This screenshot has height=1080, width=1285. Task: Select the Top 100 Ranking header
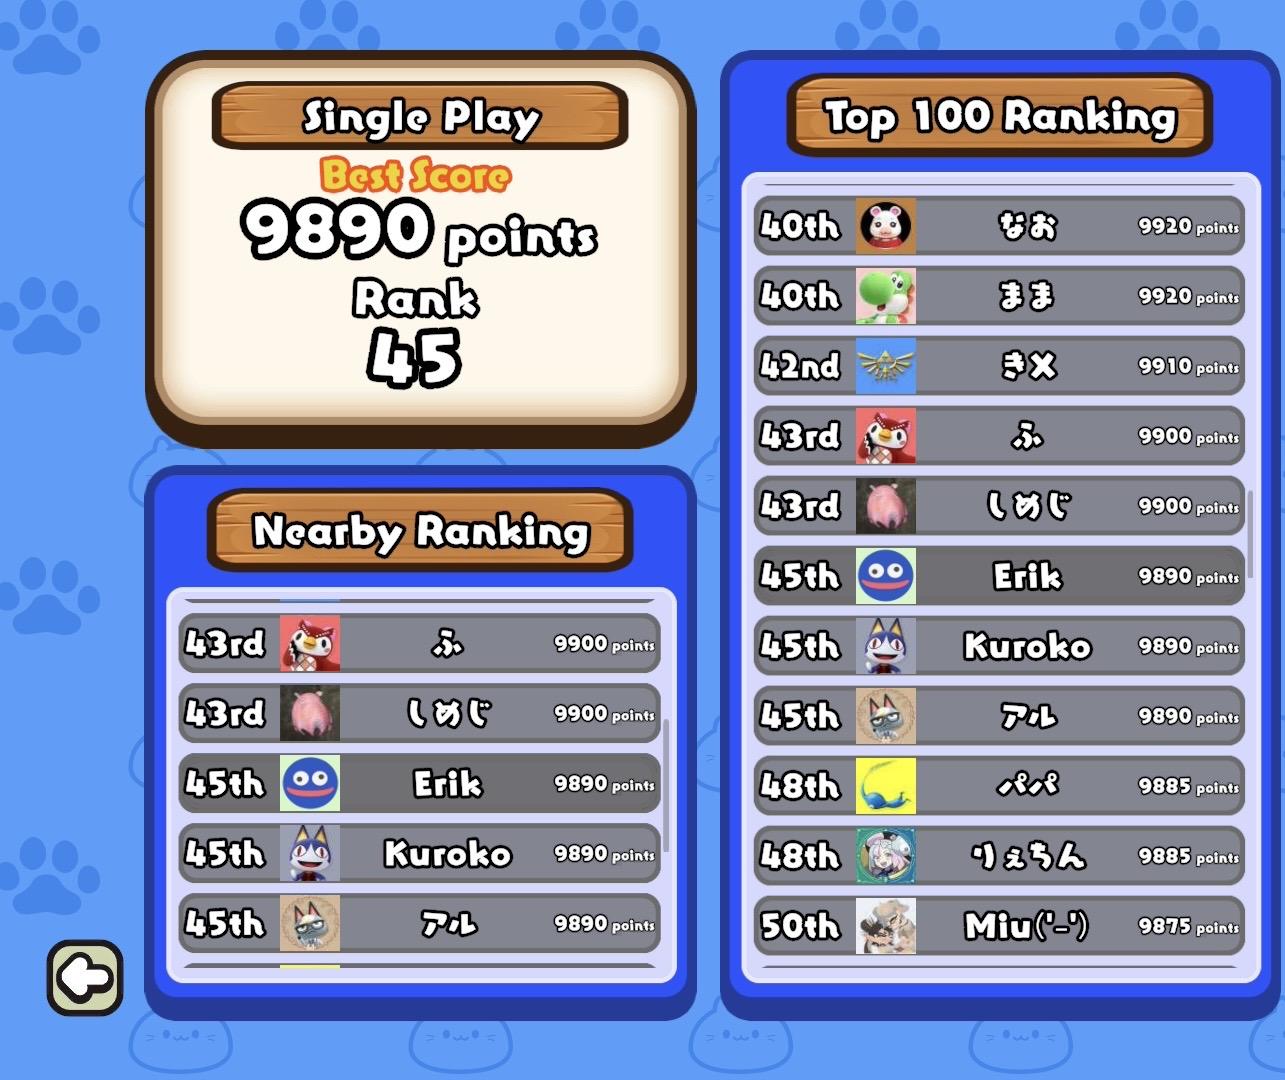[1000, 116]
